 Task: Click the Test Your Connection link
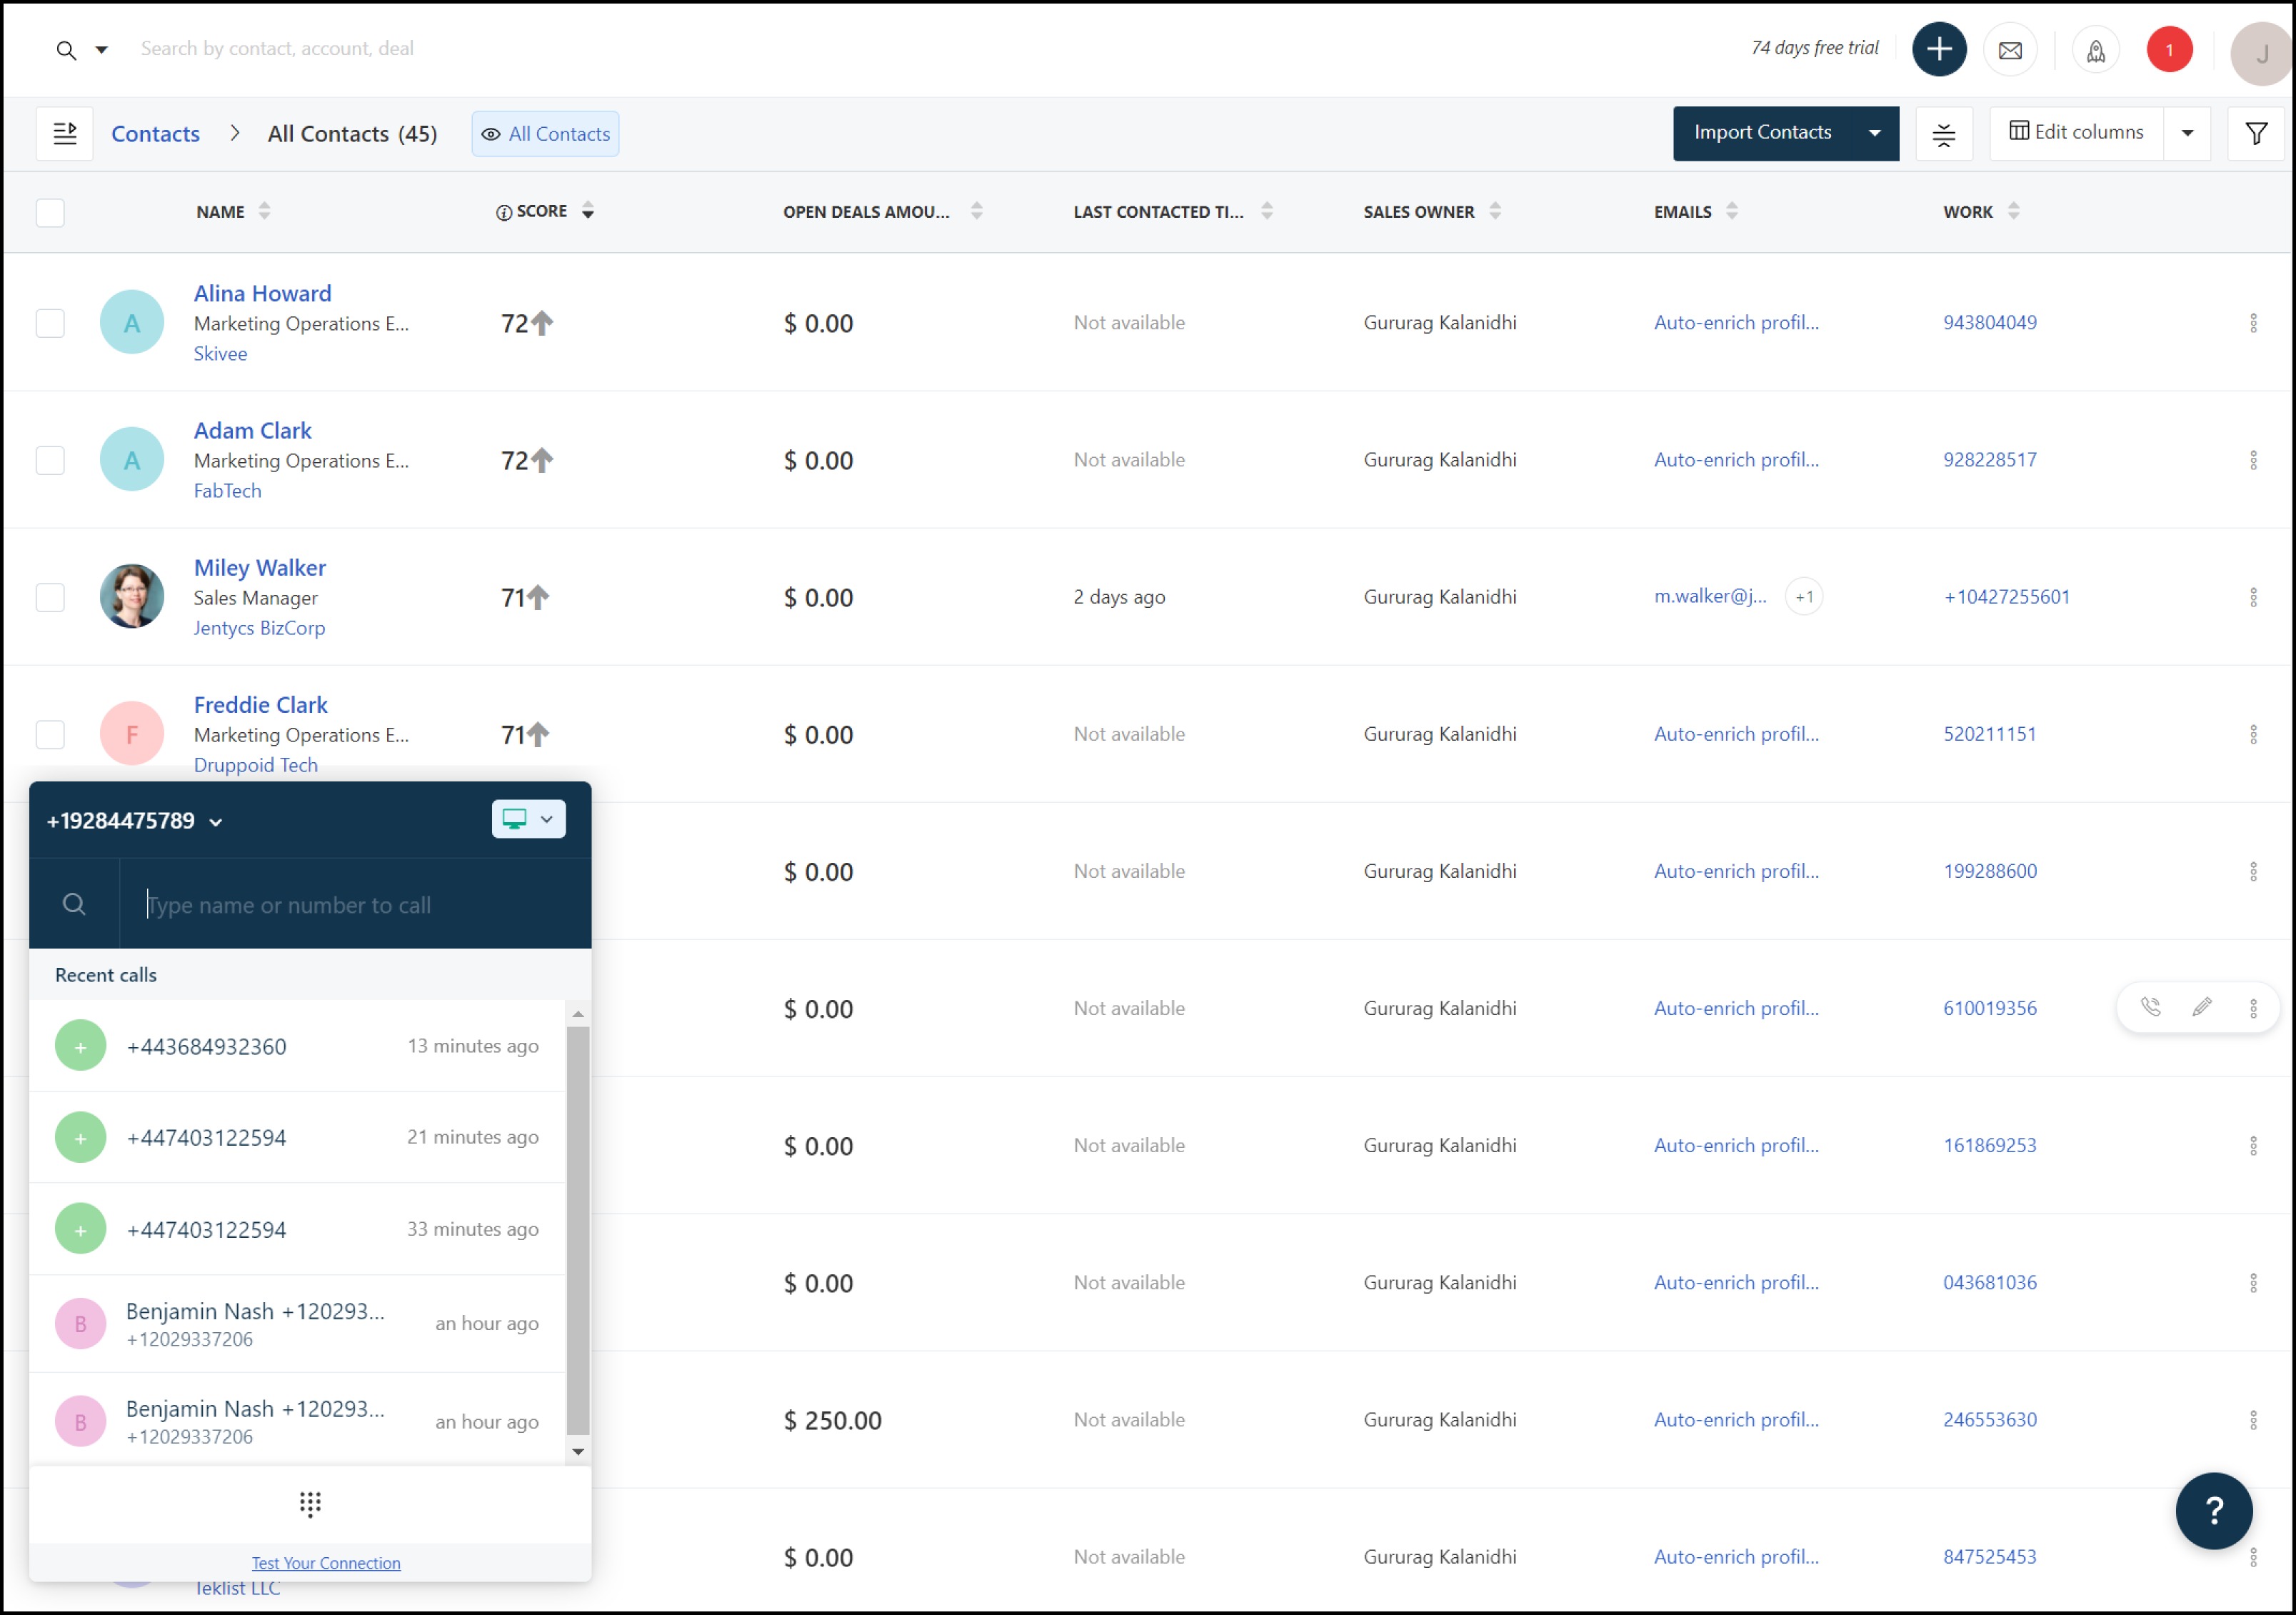tap(326, 1562)
